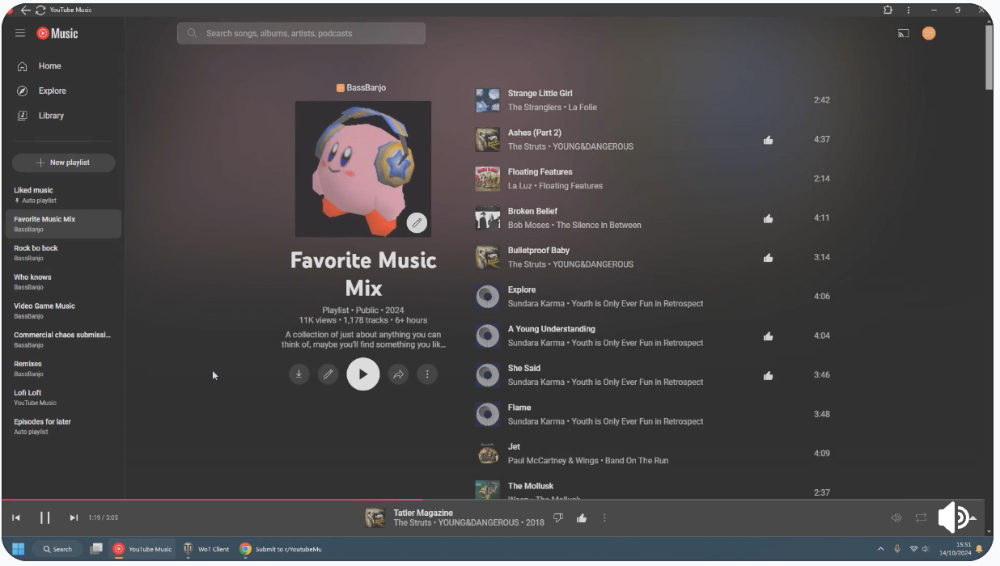Skip to the previous track
The height and width of the screenshot is (566, 1000).
click(16, 518)
